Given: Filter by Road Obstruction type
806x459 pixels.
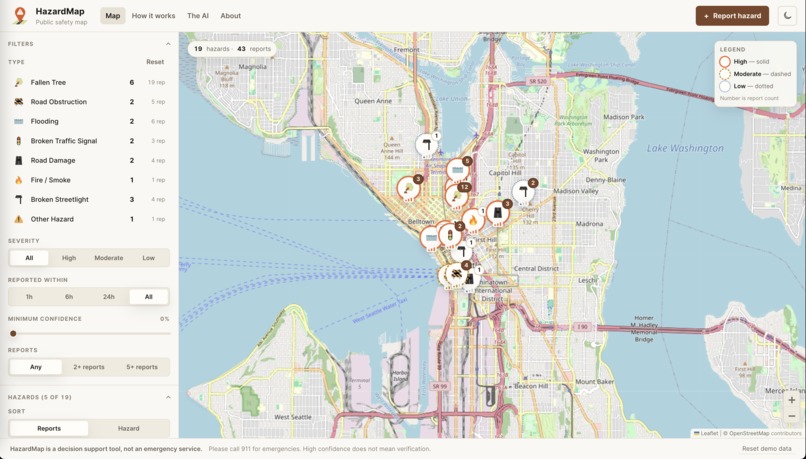Looking at the screenshot, I should (89, 102).
